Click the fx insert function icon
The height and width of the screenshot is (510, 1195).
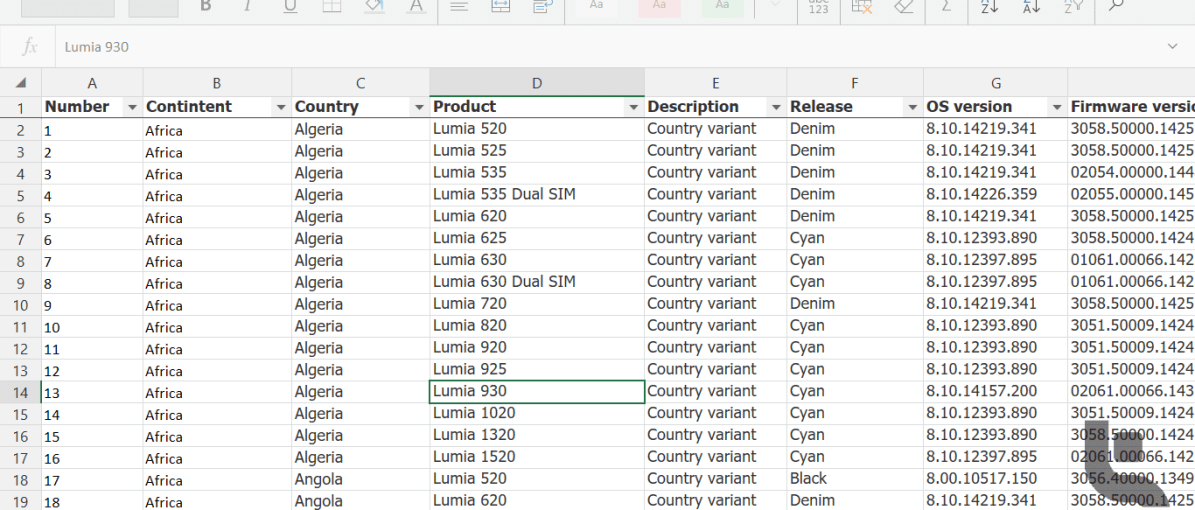pyautogui.click(x=29, y=47)
